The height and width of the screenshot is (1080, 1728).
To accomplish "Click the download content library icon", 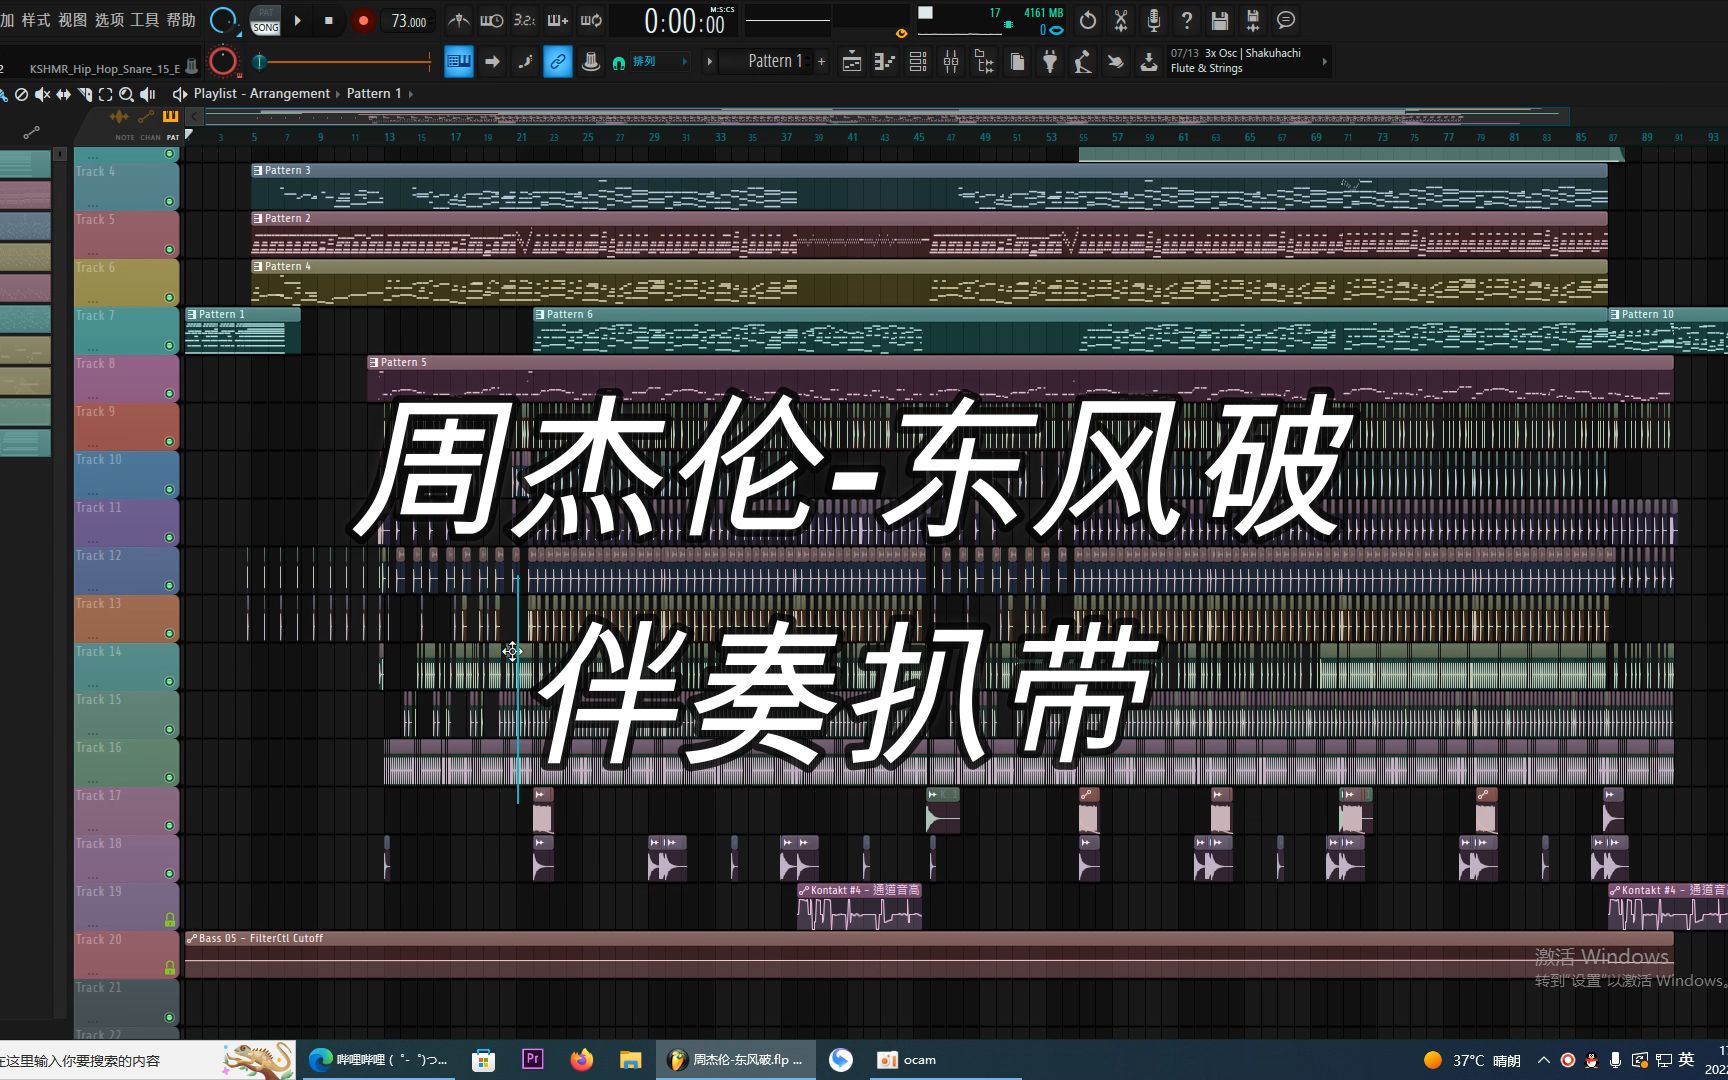I will (x=1149, y=62).
